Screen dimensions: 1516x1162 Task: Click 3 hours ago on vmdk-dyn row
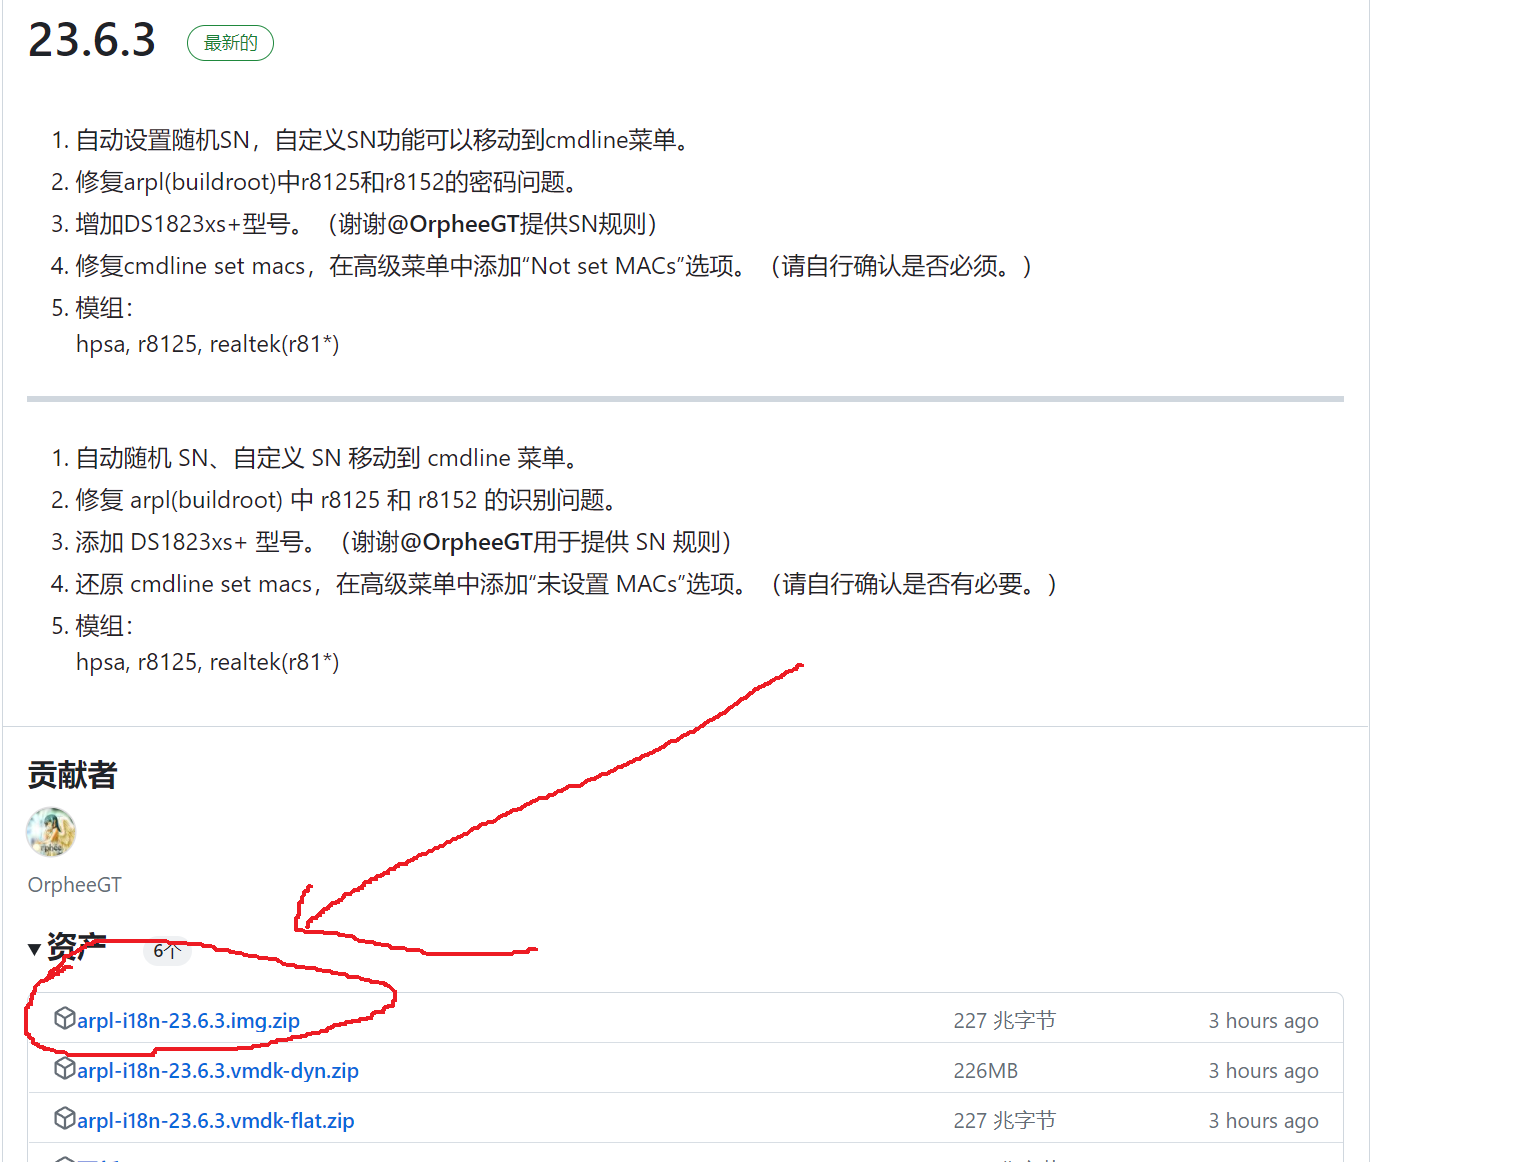pos(1263,1070)
